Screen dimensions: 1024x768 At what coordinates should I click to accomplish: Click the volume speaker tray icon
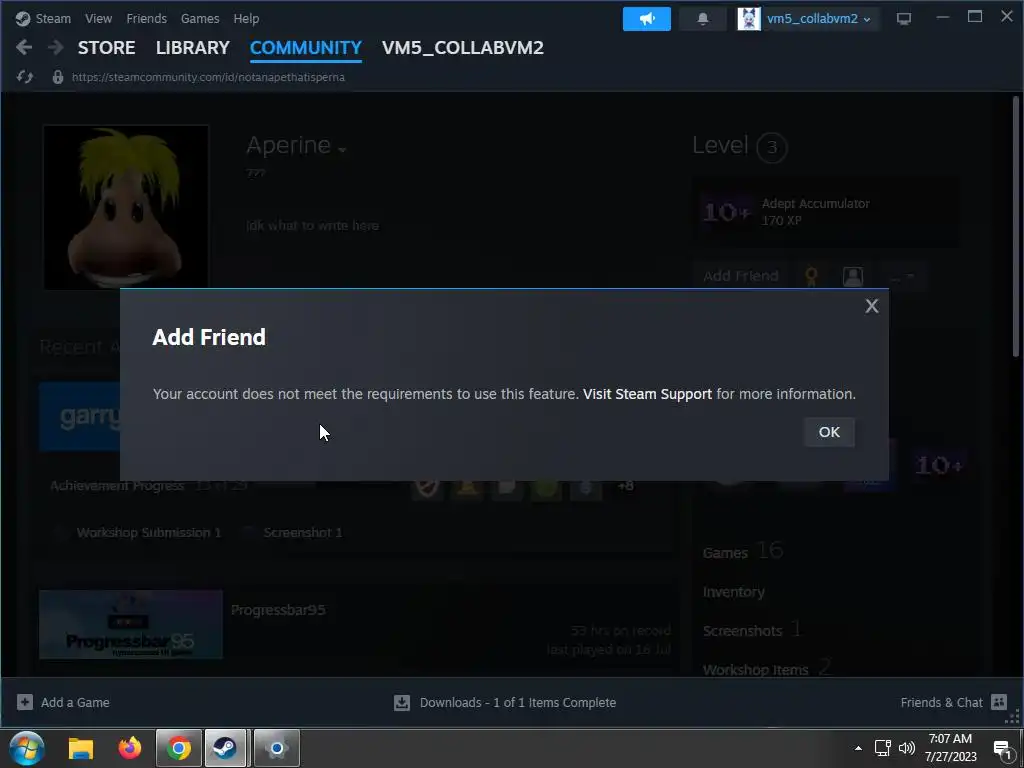point(906,748)
